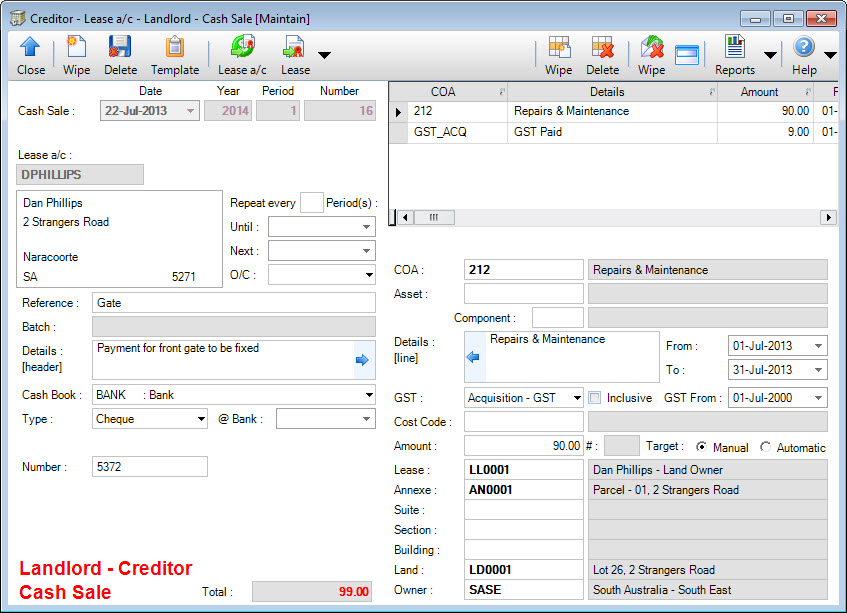This screenshot has height=613, width=847.
Task: Open the Type Cheque dropdown
Action: point(201,419)
